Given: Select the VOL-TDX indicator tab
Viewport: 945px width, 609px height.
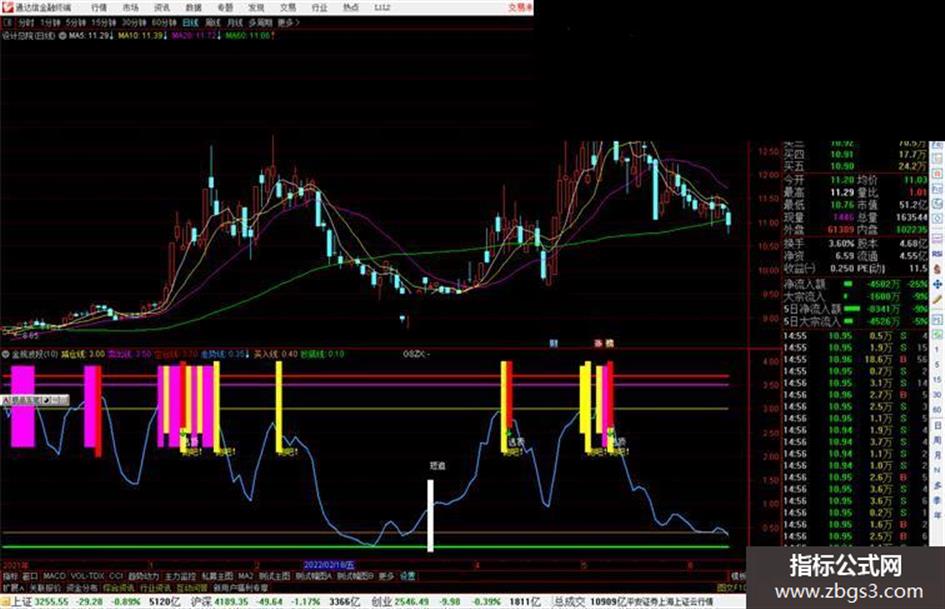Looking at the screenshot, I should tap(87, 576).
